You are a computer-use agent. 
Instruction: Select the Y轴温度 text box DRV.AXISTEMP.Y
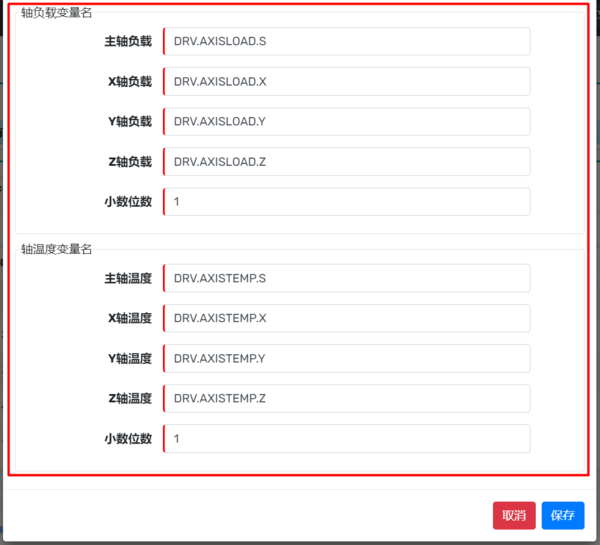[x=346, y=358]
